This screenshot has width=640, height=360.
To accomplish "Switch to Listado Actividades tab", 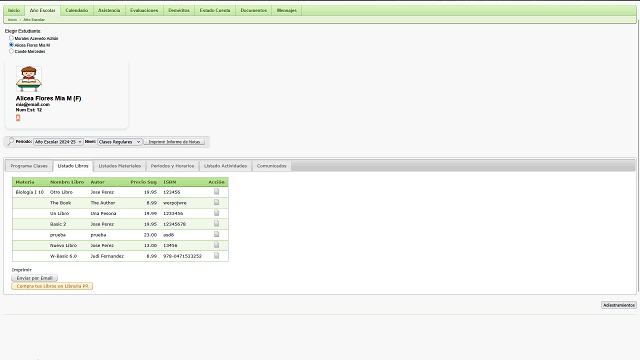I will tap(225, 166).
